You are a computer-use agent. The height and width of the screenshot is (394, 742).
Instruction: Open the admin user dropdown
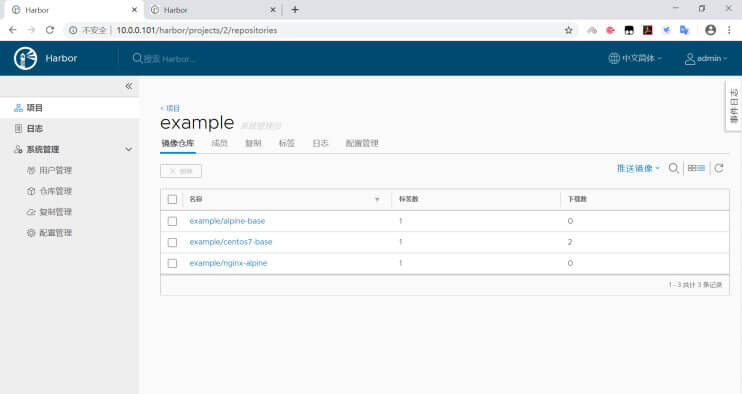706,59
